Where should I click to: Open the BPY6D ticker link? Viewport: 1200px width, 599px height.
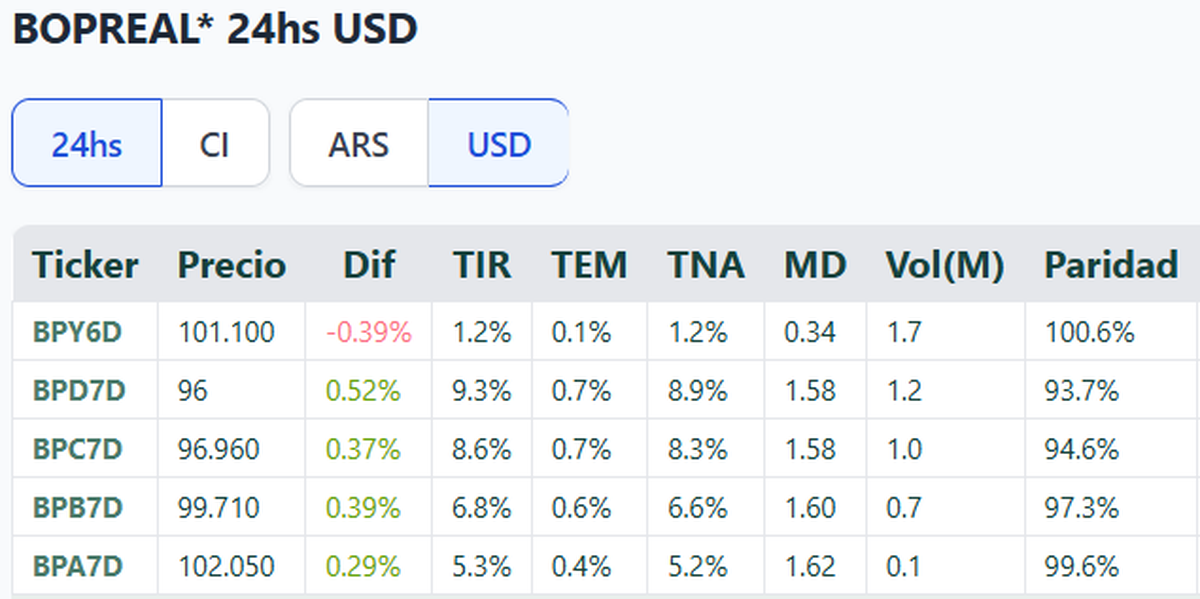point(77,332)
